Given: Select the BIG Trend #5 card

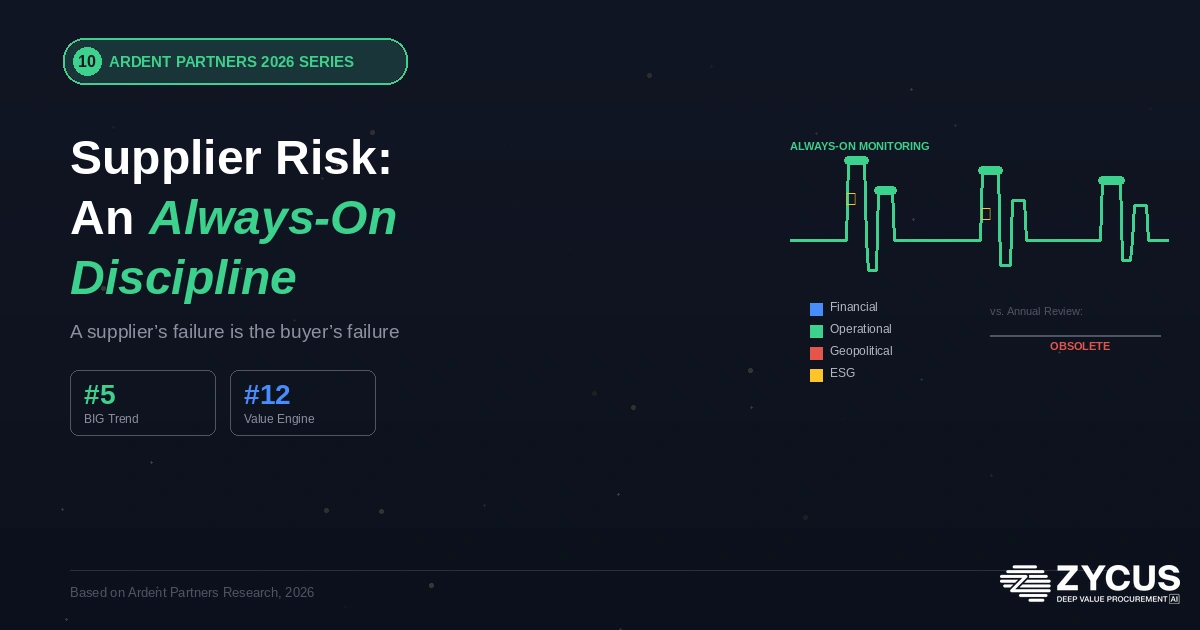Looking at the screenshot, I should click(143, 403).
